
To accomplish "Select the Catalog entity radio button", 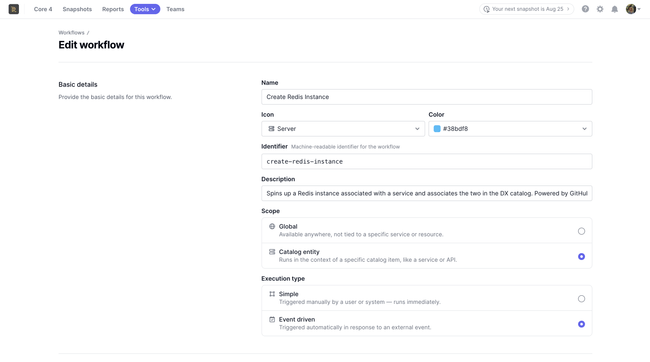I will 581,257.
